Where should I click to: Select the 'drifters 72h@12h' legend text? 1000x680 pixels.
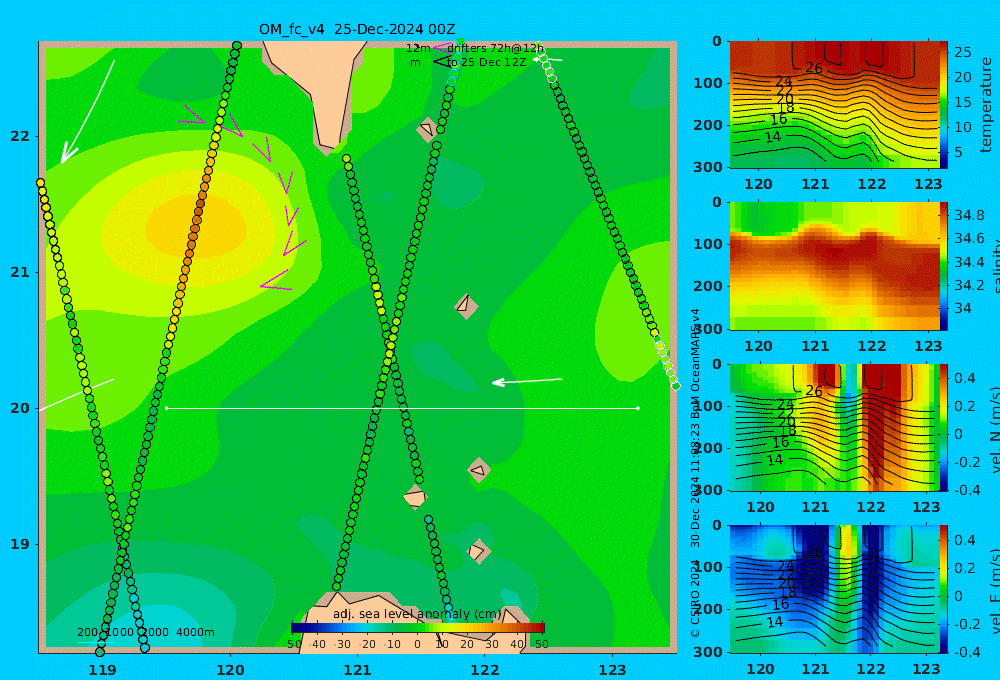(495, 48)
